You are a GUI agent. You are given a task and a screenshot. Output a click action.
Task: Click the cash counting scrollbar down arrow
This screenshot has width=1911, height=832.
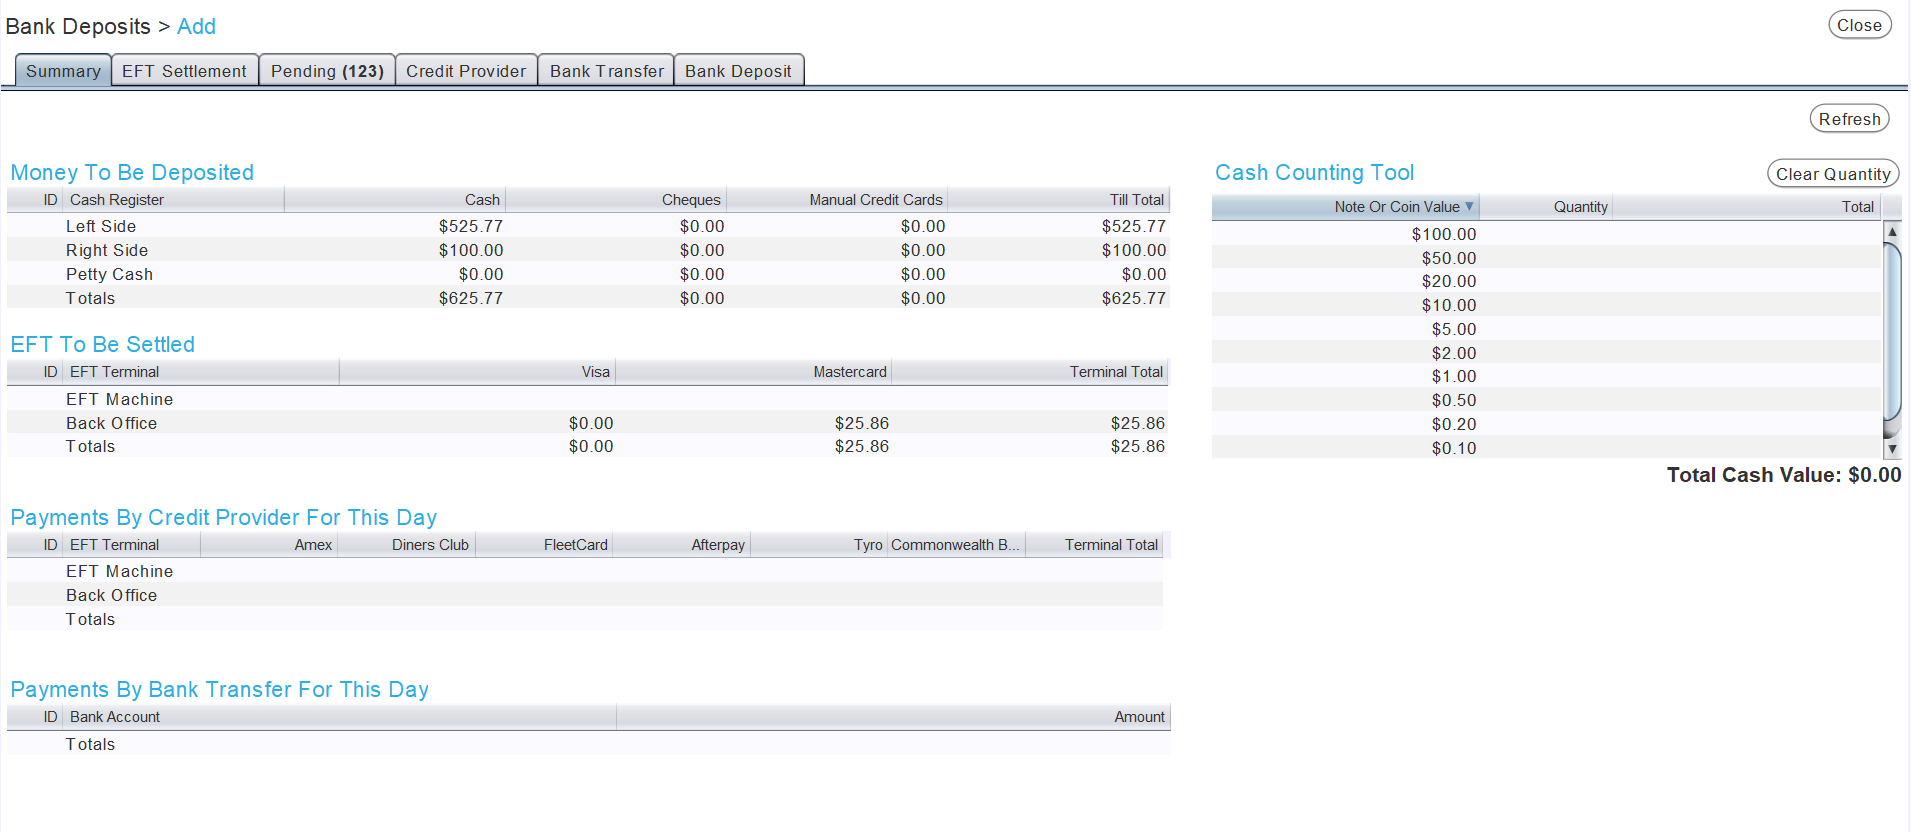pyautogui.click(x=1892, y=449)
